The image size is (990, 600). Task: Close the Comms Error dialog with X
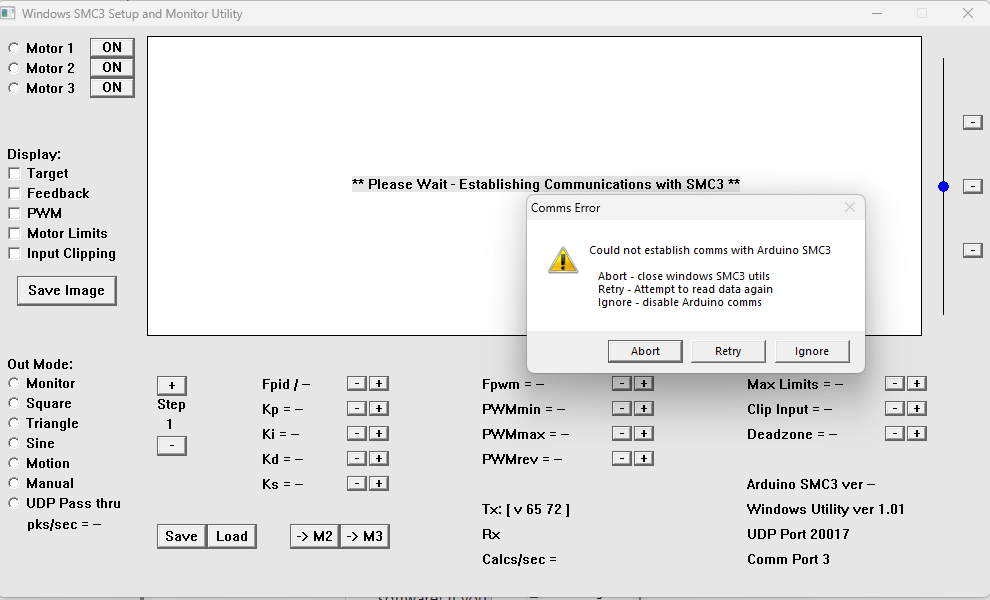tap(850, 207)
